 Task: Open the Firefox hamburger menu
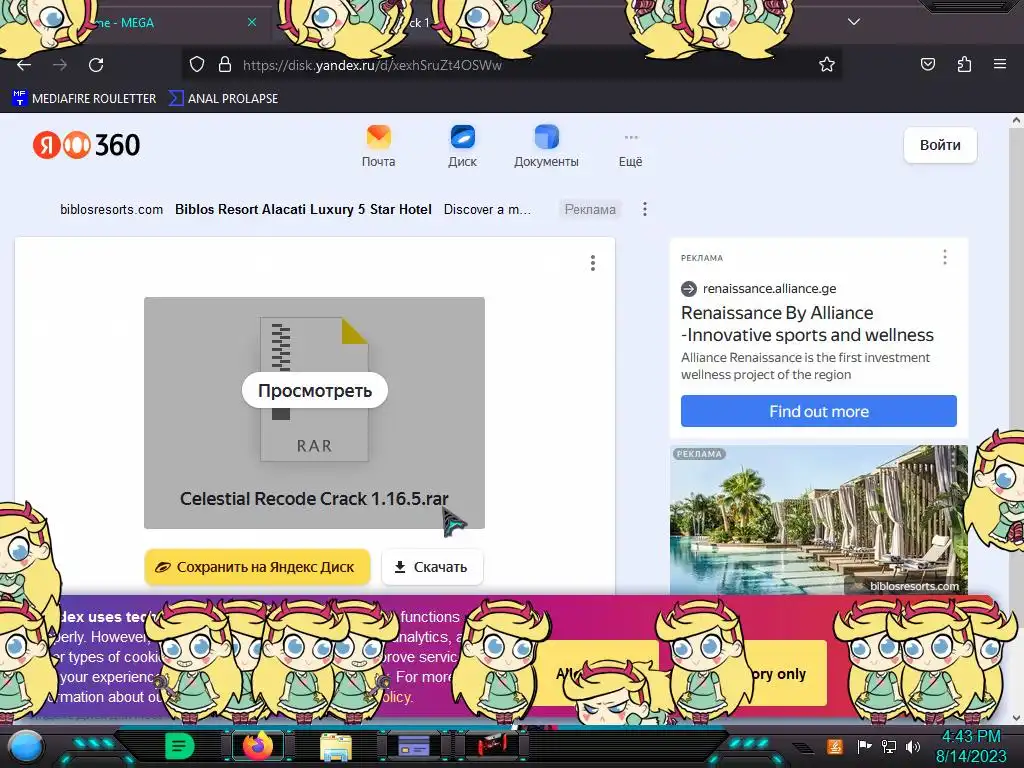coord(1000,65)
